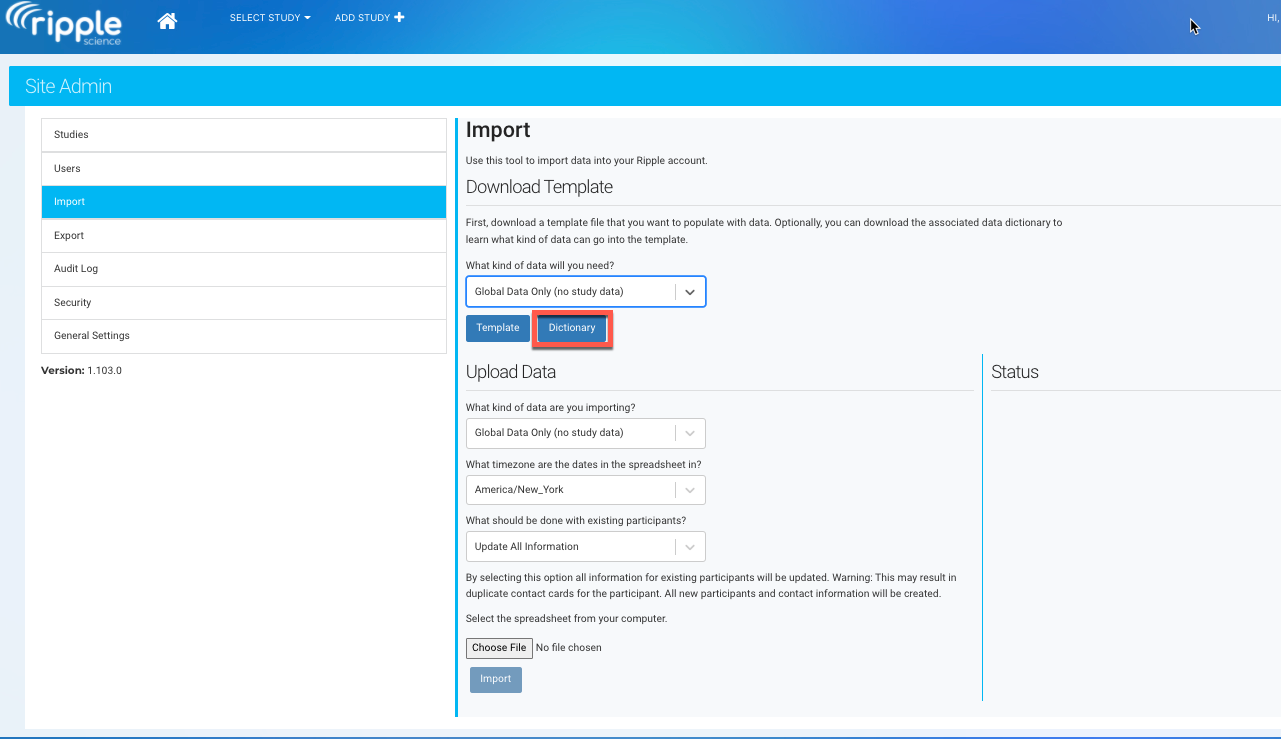Navigate to Security settings

243,303
